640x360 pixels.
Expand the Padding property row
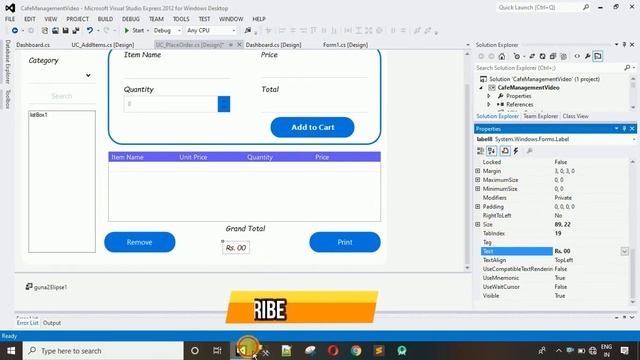[x=478, y=207]
